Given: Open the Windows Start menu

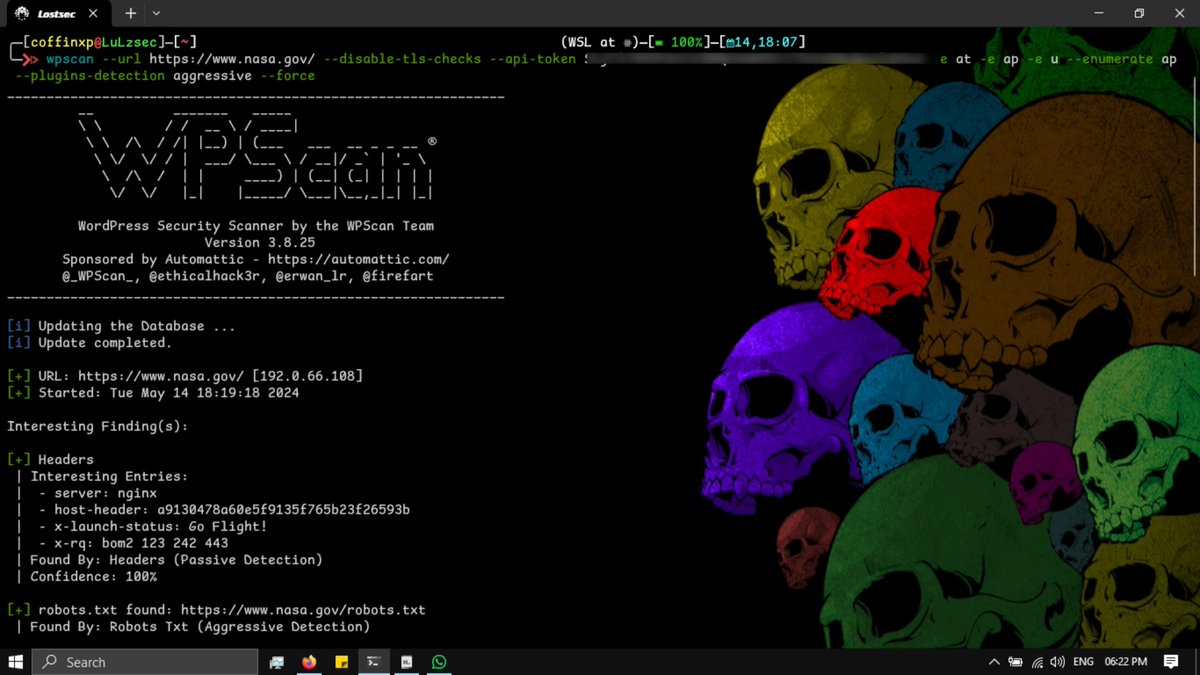Looking at the screenshot, I should [x=16, y=661].
